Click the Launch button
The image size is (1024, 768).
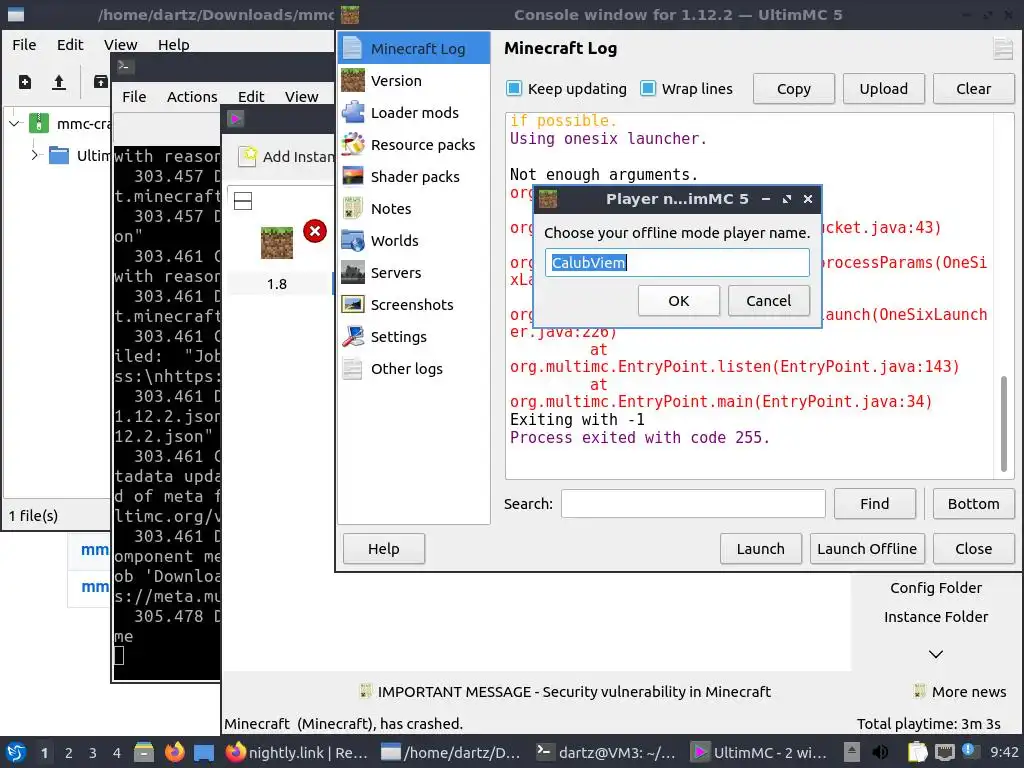tap(761, 549)
